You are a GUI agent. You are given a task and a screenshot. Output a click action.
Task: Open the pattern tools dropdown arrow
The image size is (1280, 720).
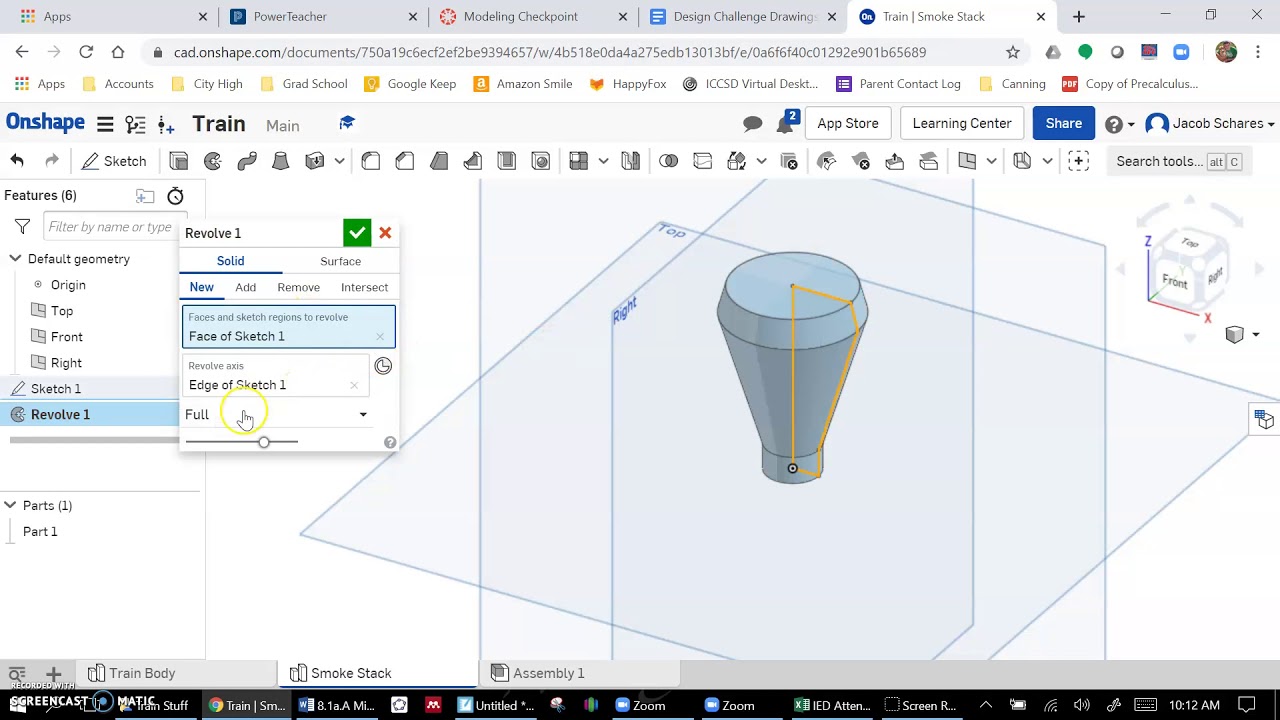[x=603, y=161]
